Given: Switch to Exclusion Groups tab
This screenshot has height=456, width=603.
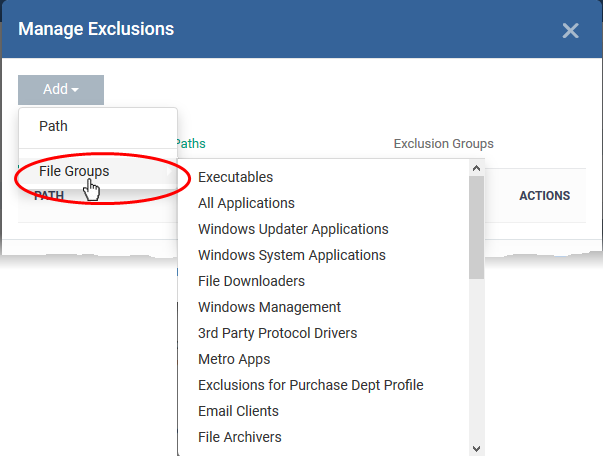Looking at the screenshot, I should coord(443,144).
